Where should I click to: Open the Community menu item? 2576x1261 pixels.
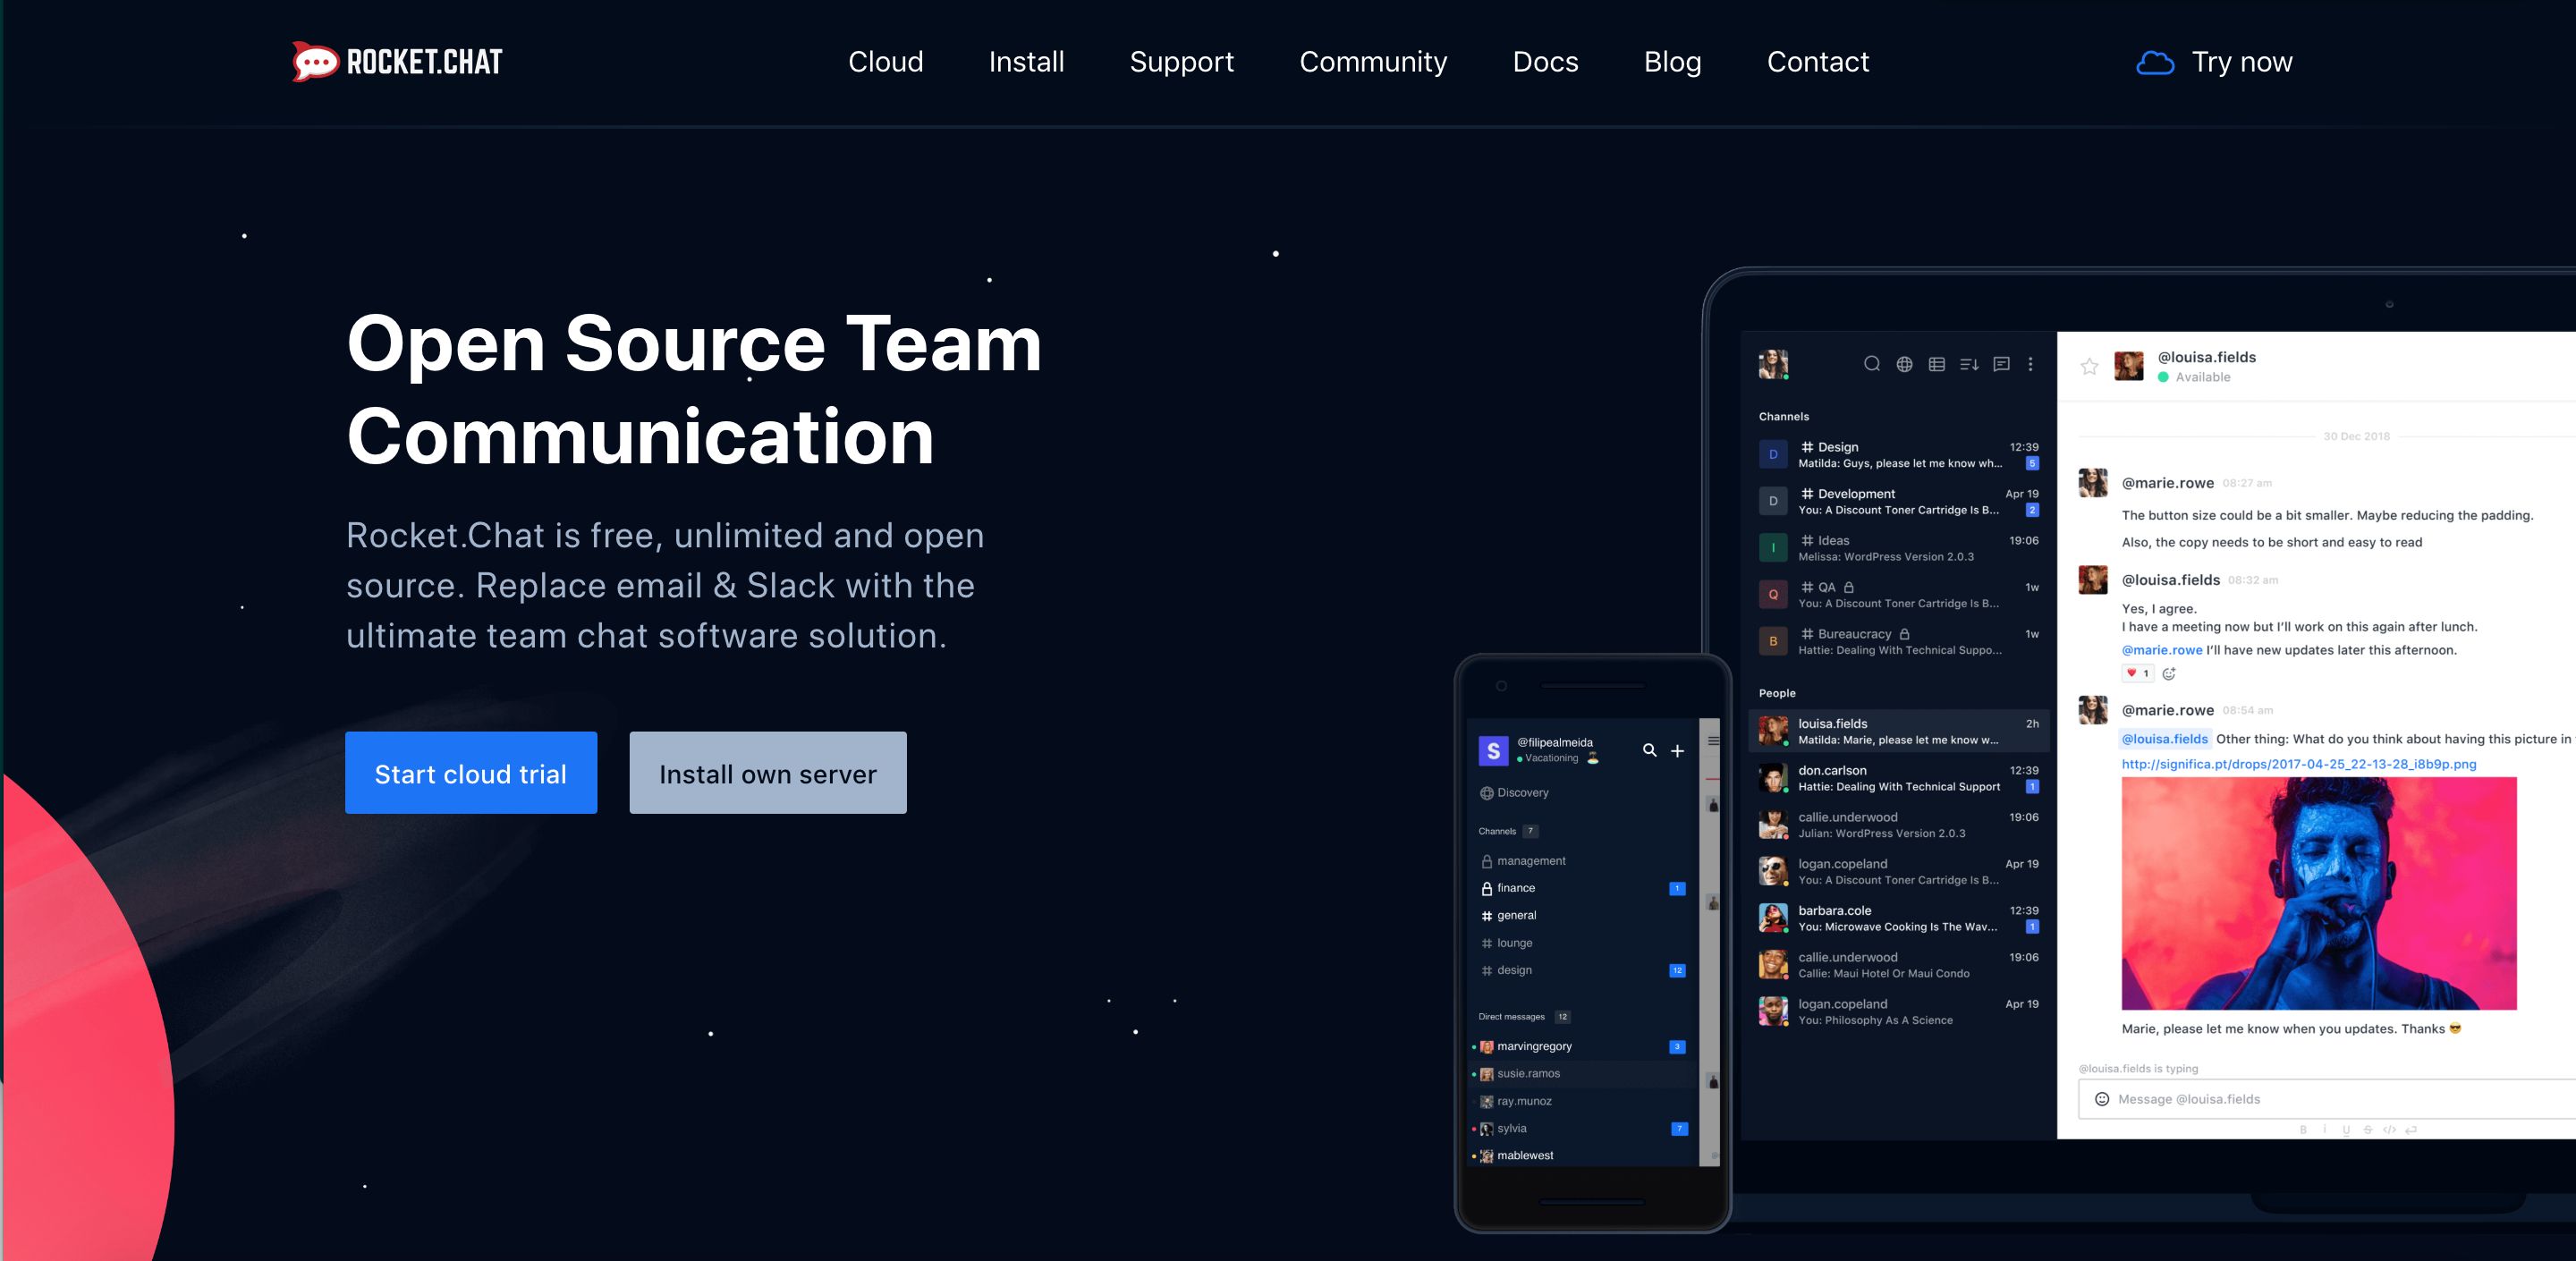tap(1372, 62)
